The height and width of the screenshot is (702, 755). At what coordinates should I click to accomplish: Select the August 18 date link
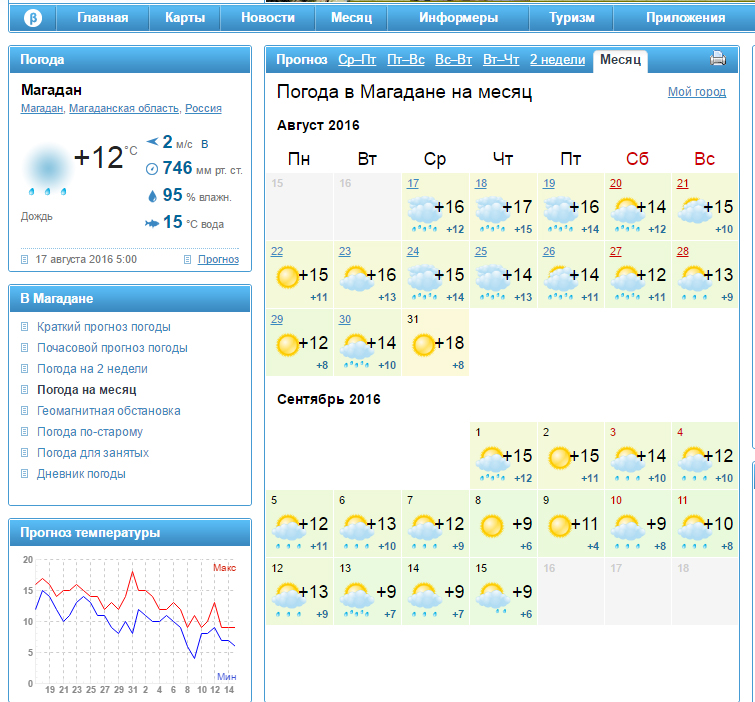point(481,183)
